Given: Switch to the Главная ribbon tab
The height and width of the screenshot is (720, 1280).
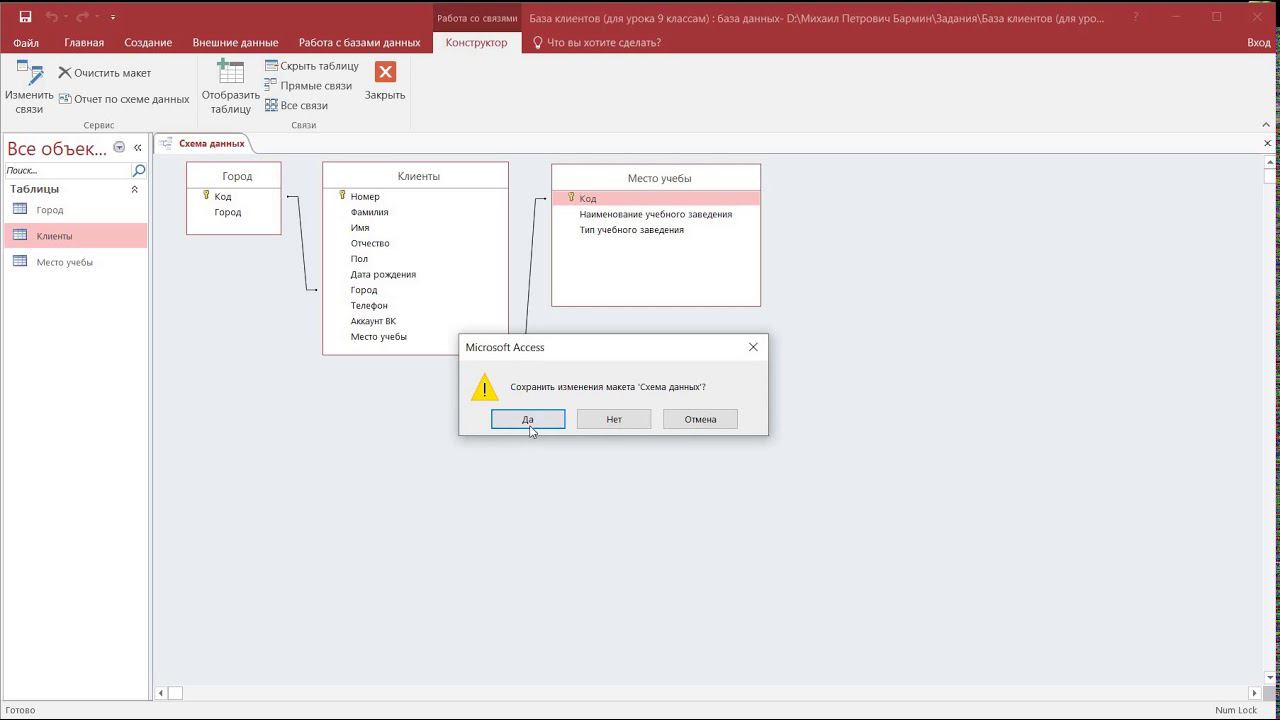Looking at the screenshot, I should [x=84, y=43].
